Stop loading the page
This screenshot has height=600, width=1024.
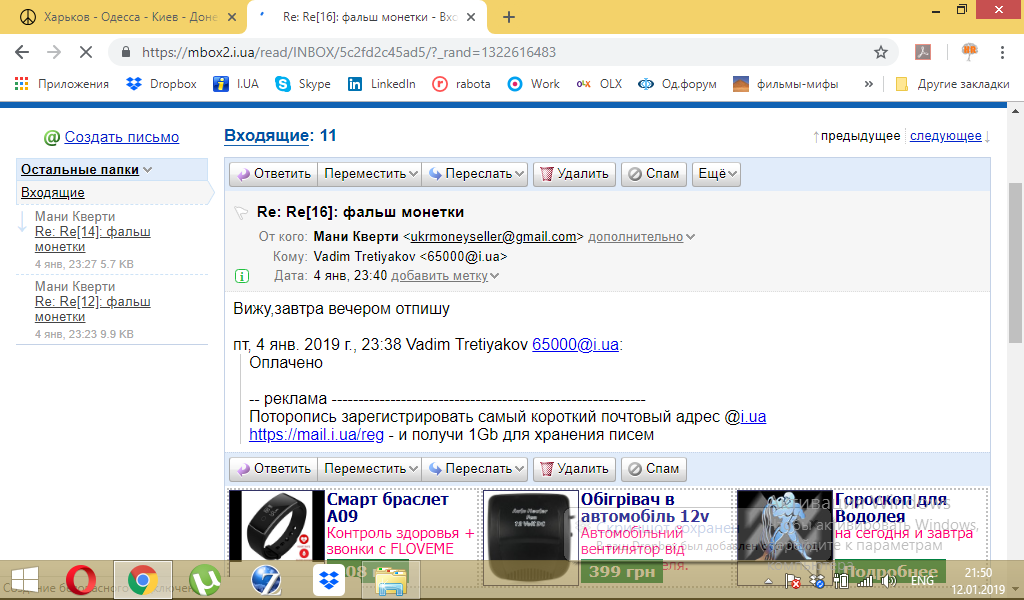pos(86,52)
